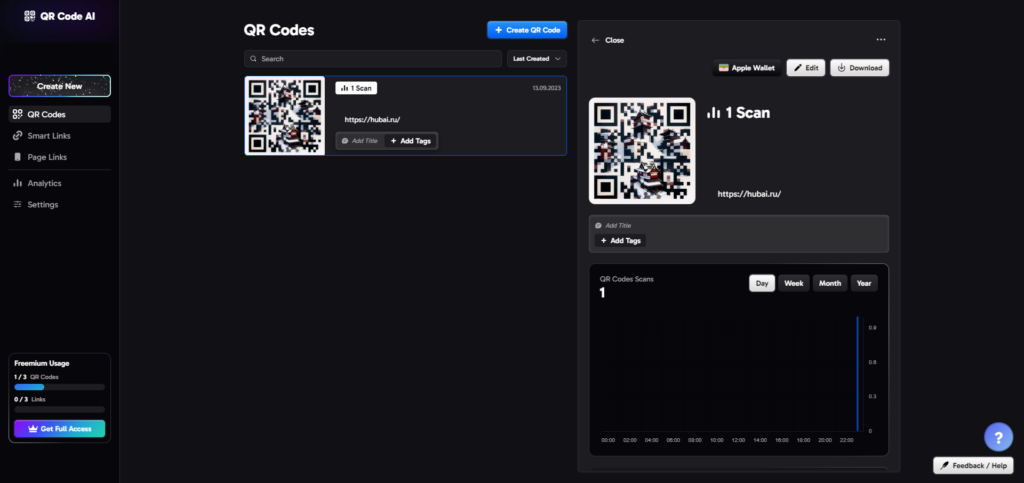Switch chart to Week view
1024x483 pixels.
pyautogui.click(x=793, y=283)
